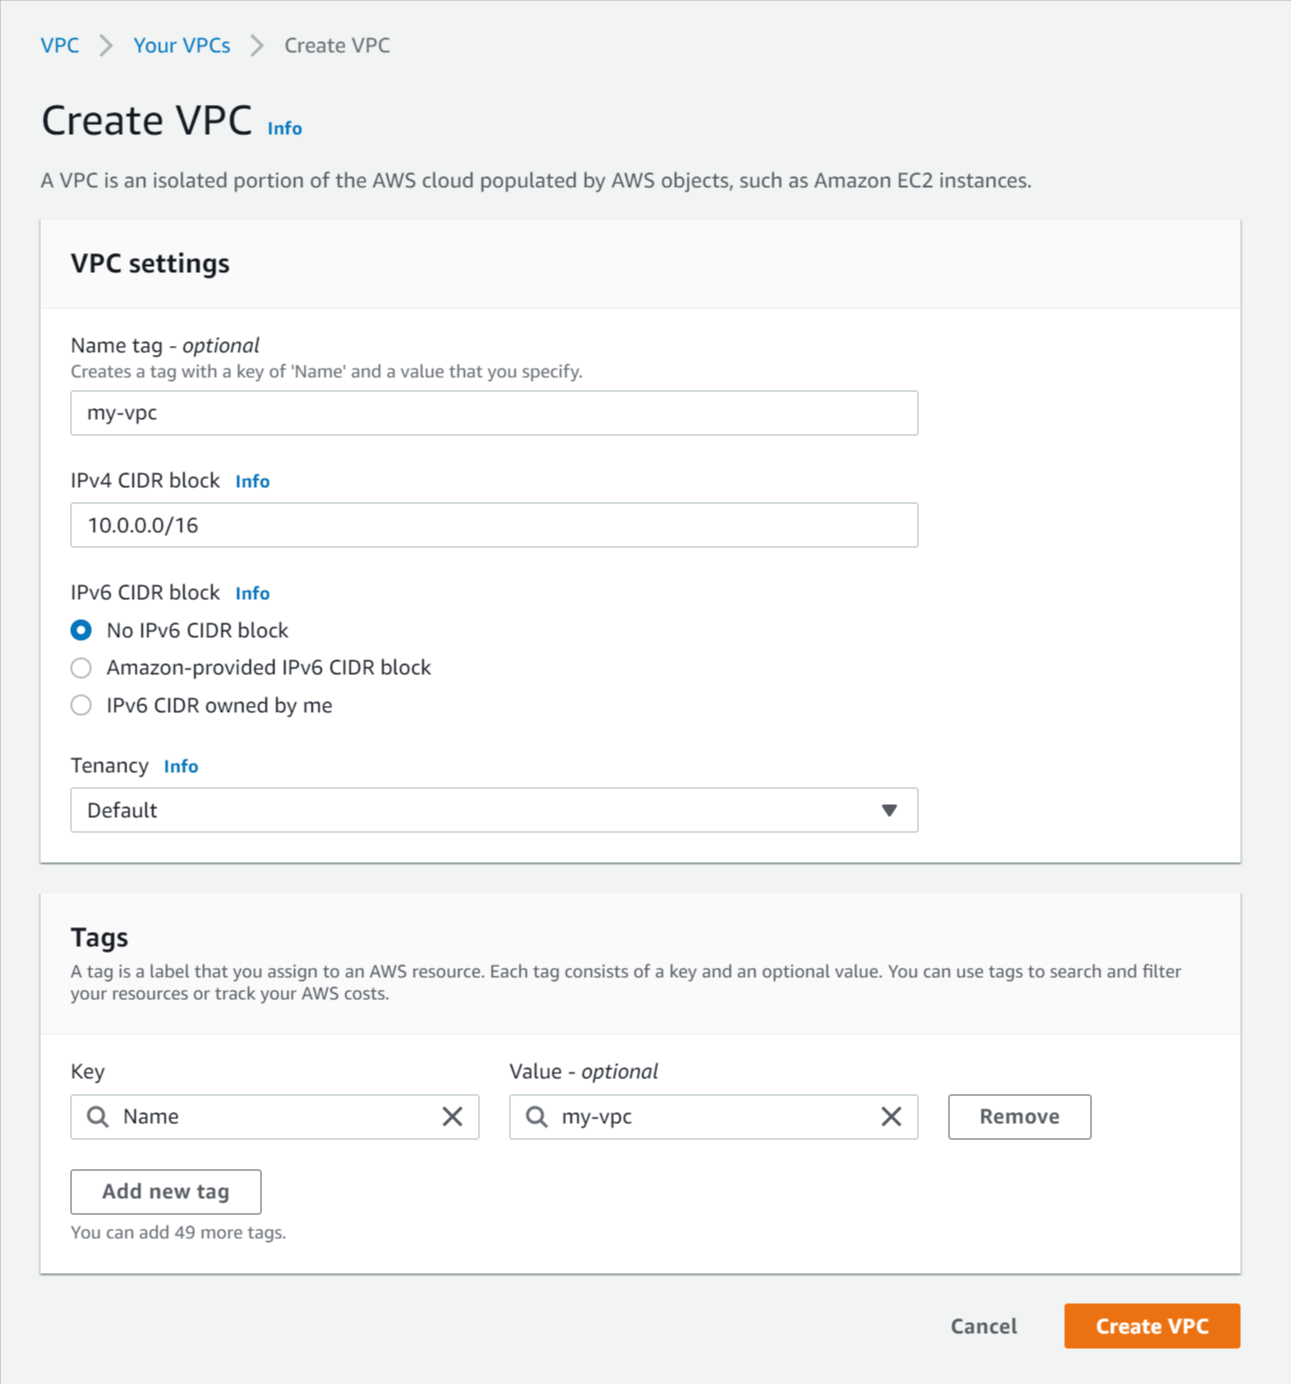Choose IPv6 CIDR owned by me

(x=82, y=706)
